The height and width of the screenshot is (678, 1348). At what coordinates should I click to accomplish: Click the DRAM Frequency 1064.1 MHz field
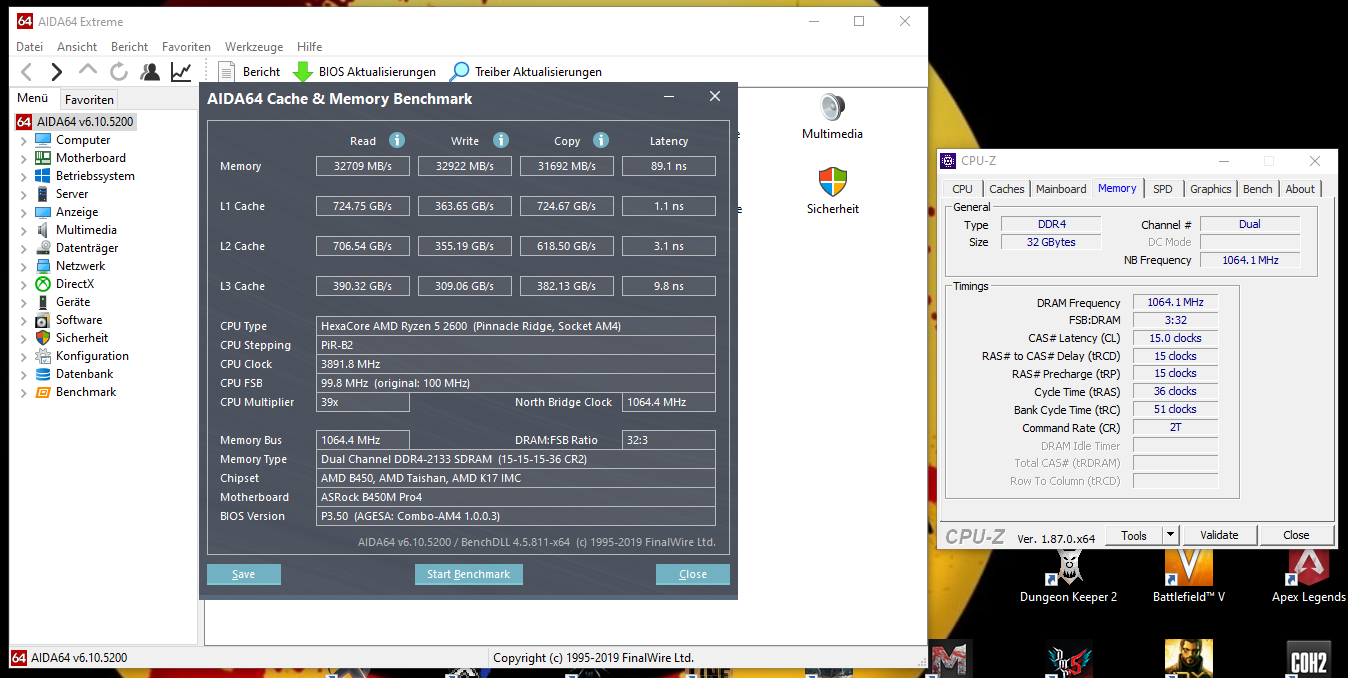click(1175, 302)
